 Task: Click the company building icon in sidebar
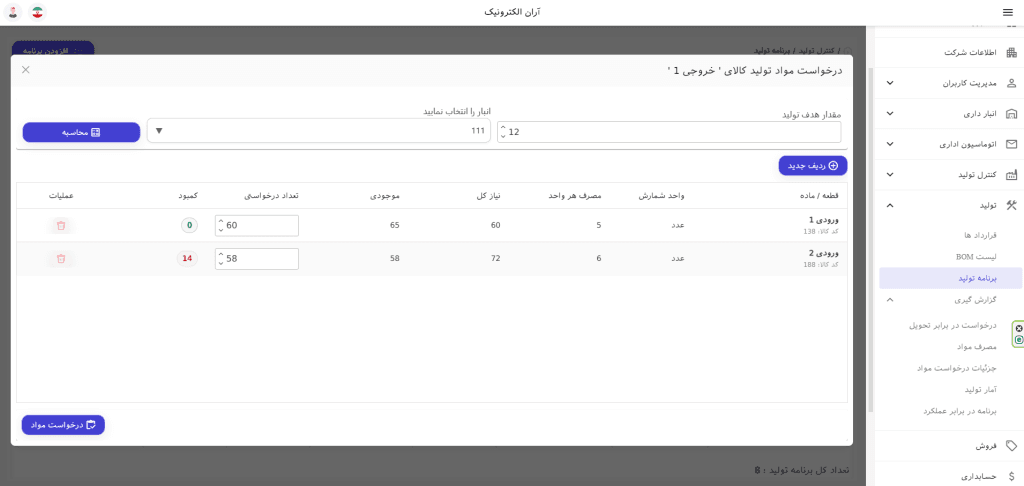click(1012, 53)
